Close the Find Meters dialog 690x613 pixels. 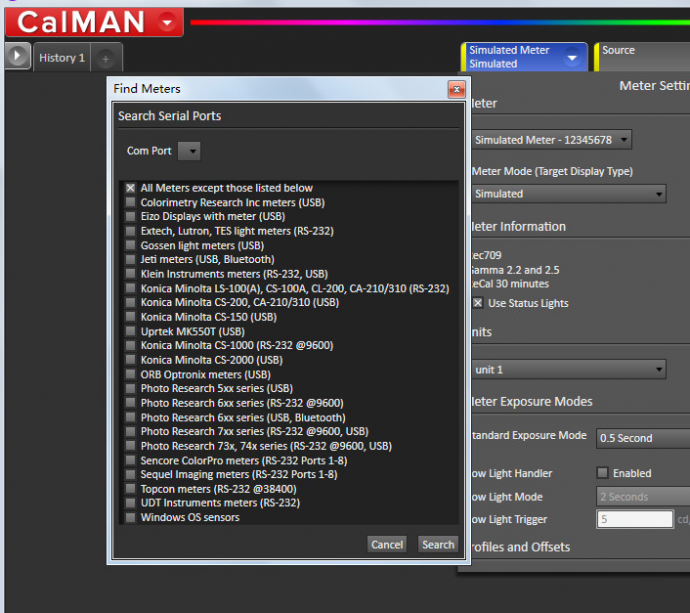[456, 89]
